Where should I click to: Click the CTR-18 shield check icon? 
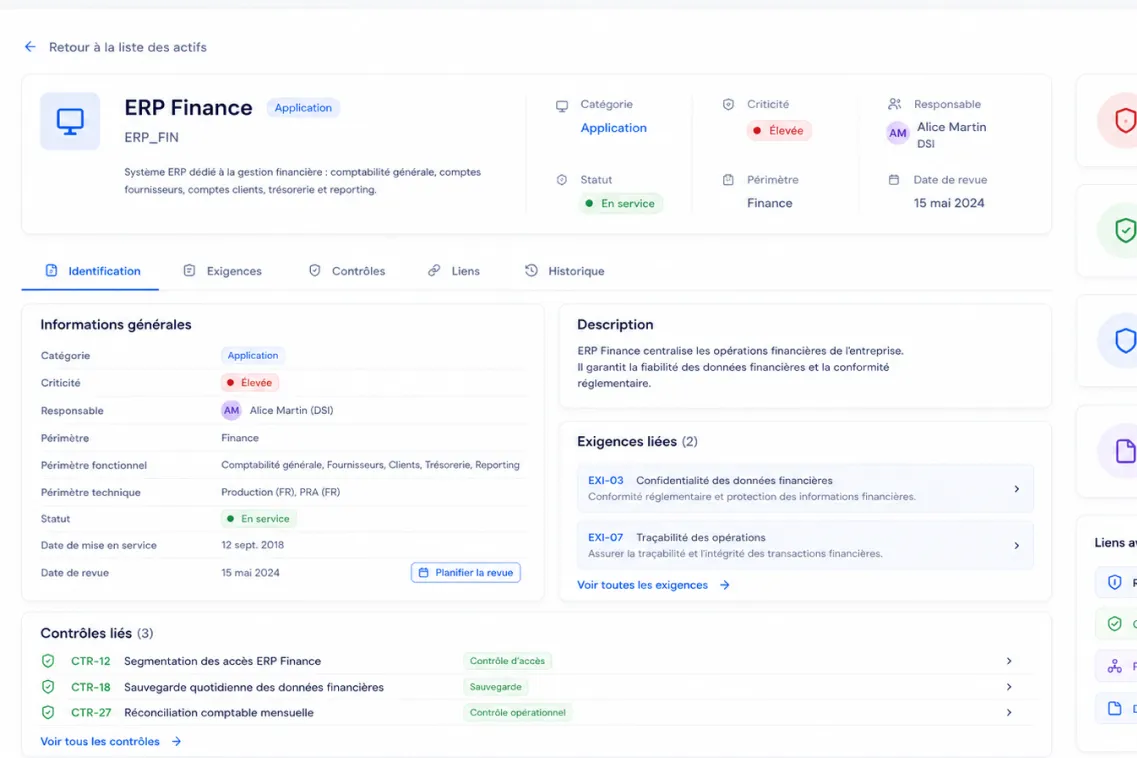48,687
